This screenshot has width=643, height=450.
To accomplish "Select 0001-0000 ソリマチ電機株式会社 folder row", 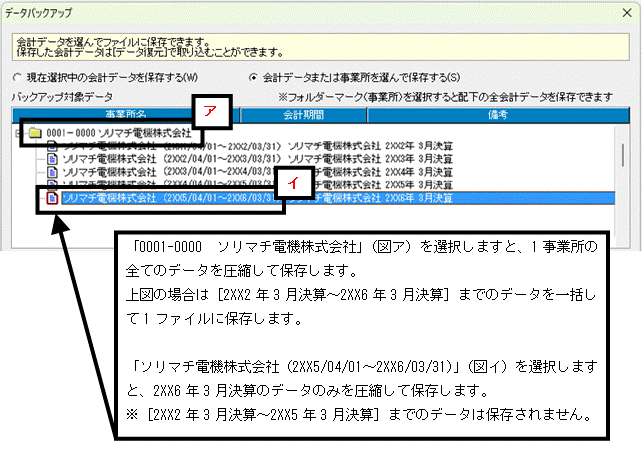I will 119,133.
